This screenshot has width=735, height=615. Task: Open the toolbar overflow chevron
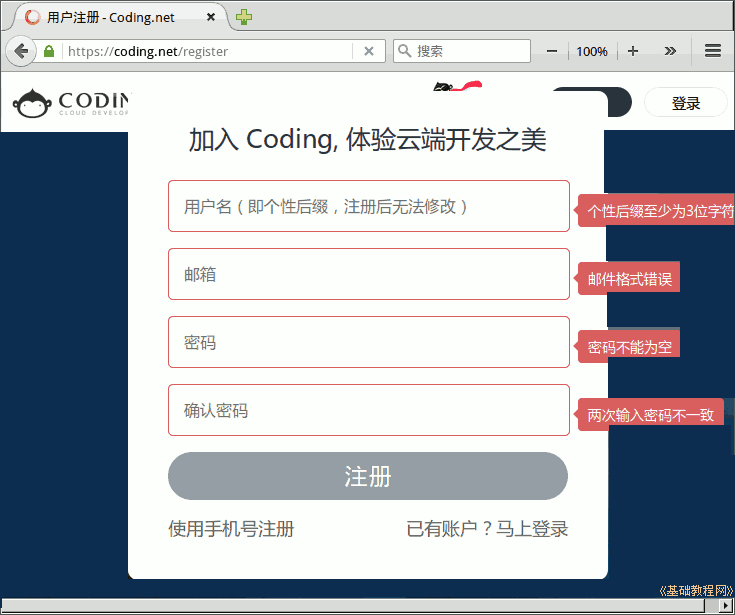point(670,51)
